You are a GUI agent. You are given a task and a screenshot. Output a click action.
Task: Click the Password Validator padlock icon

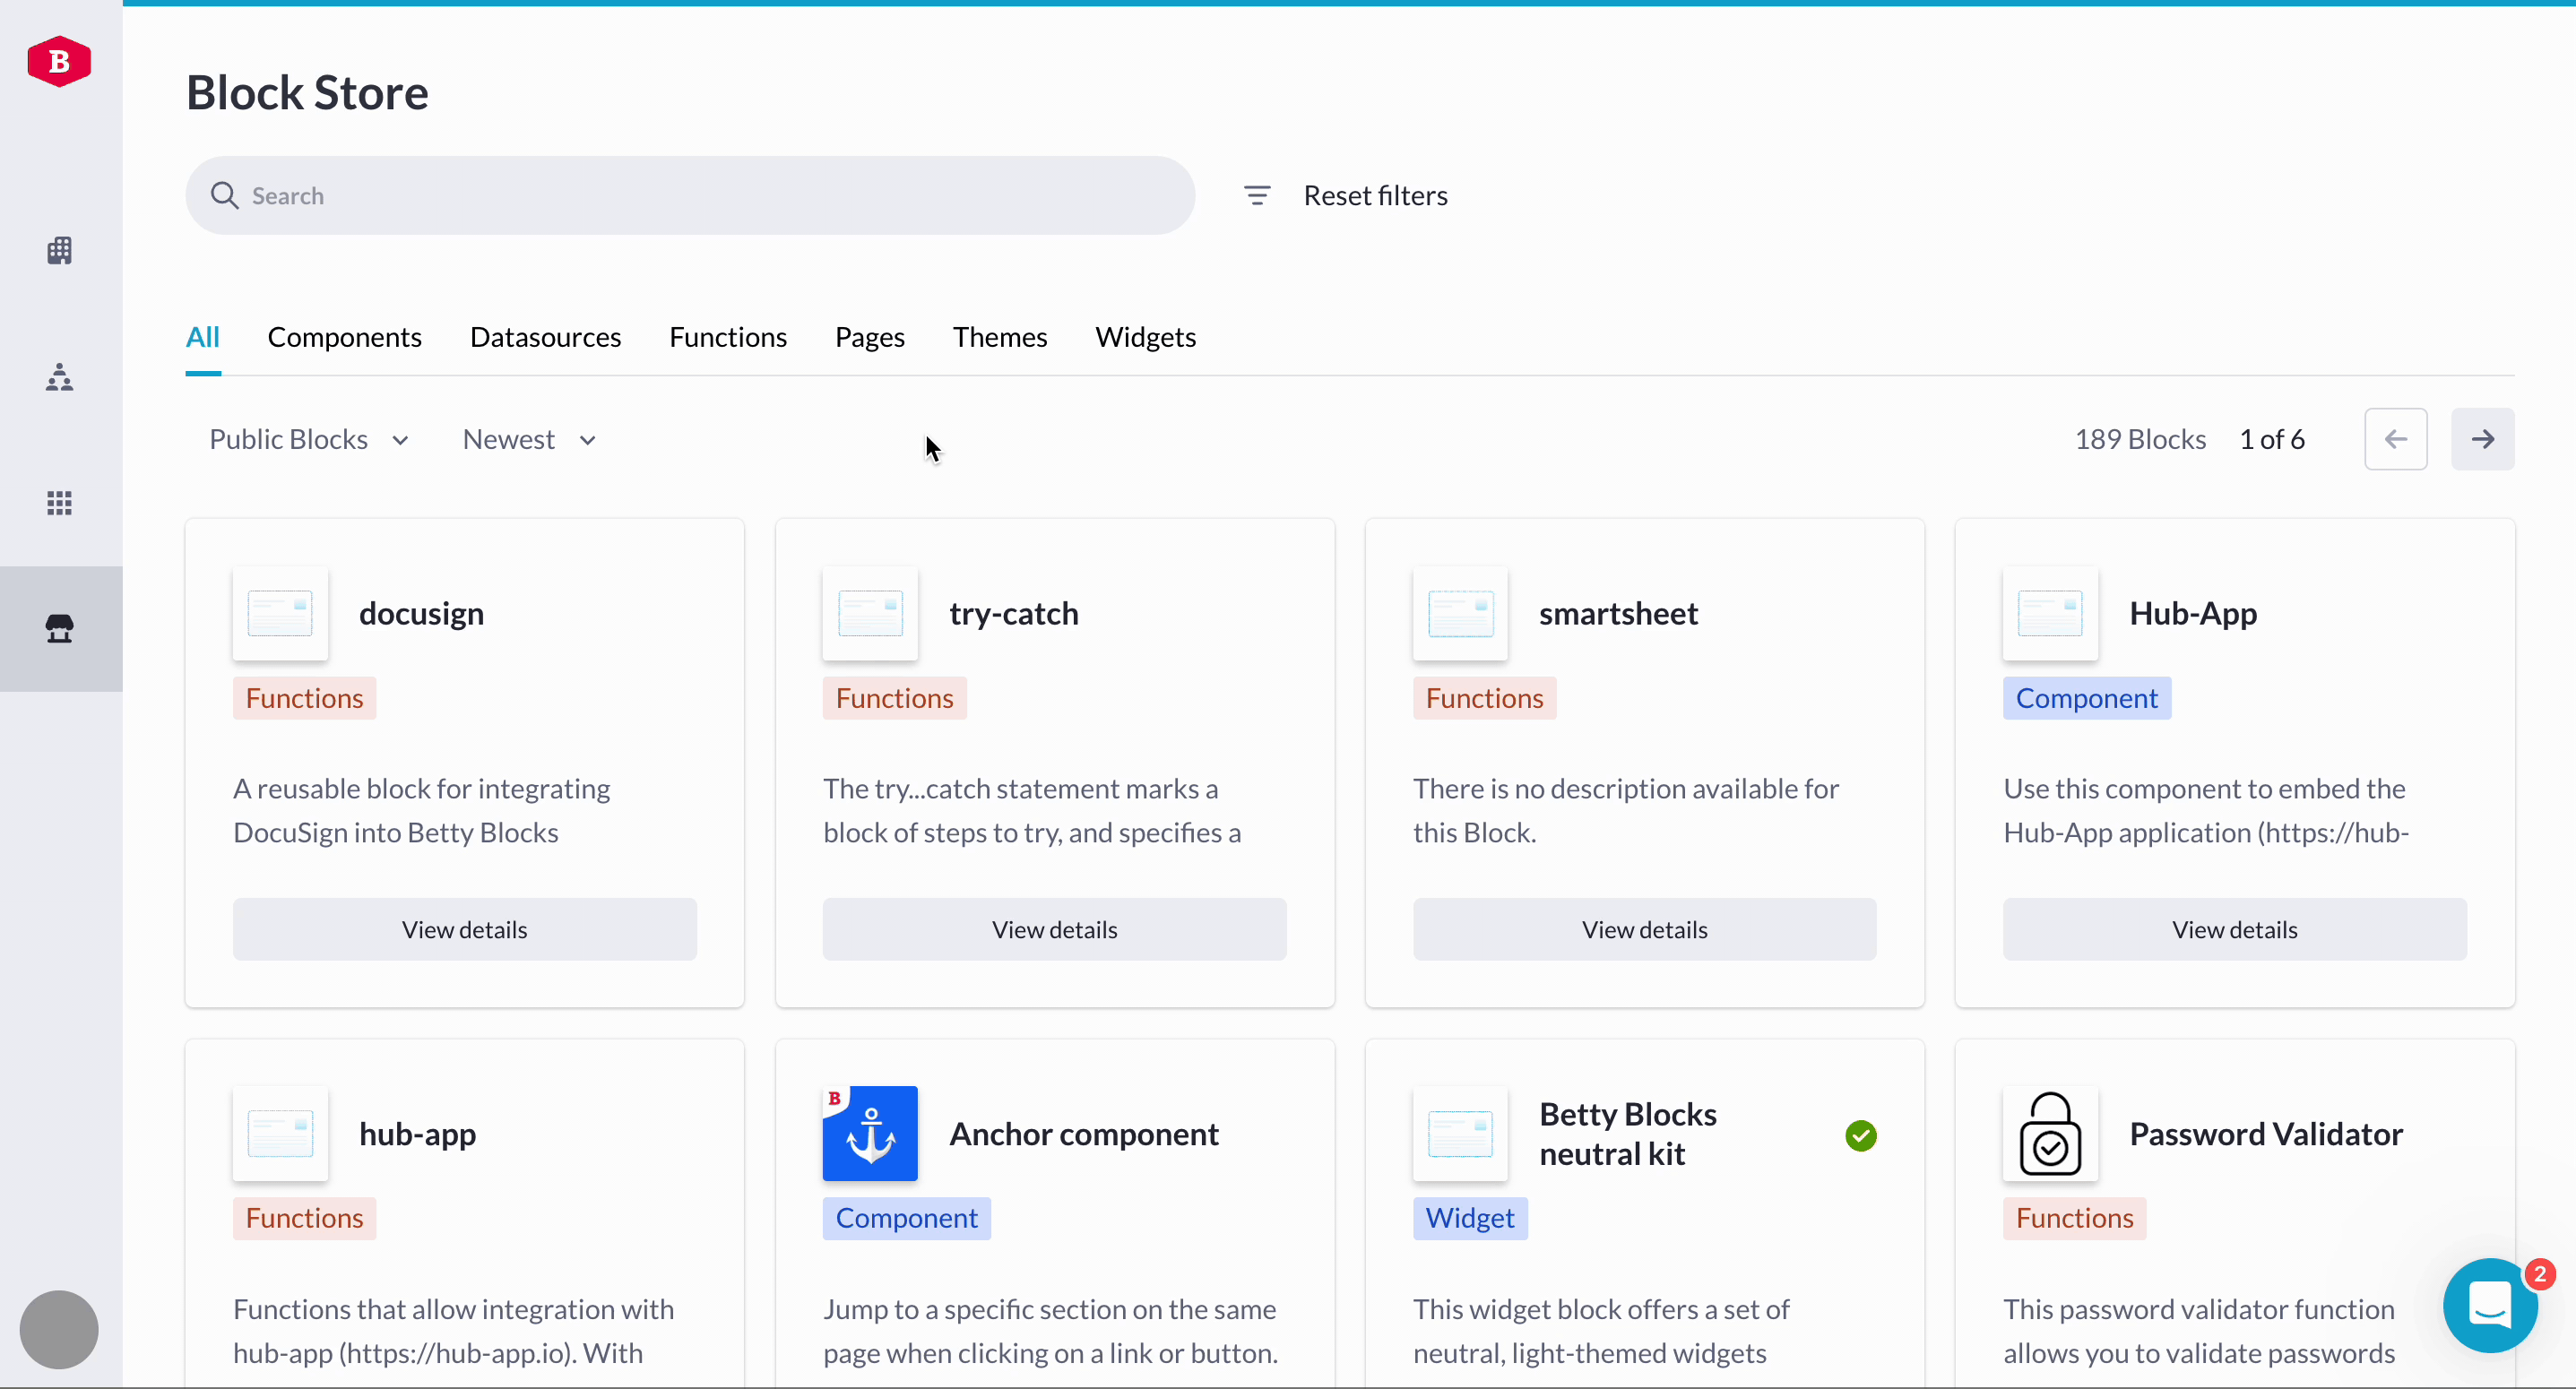[2050, 1134]
